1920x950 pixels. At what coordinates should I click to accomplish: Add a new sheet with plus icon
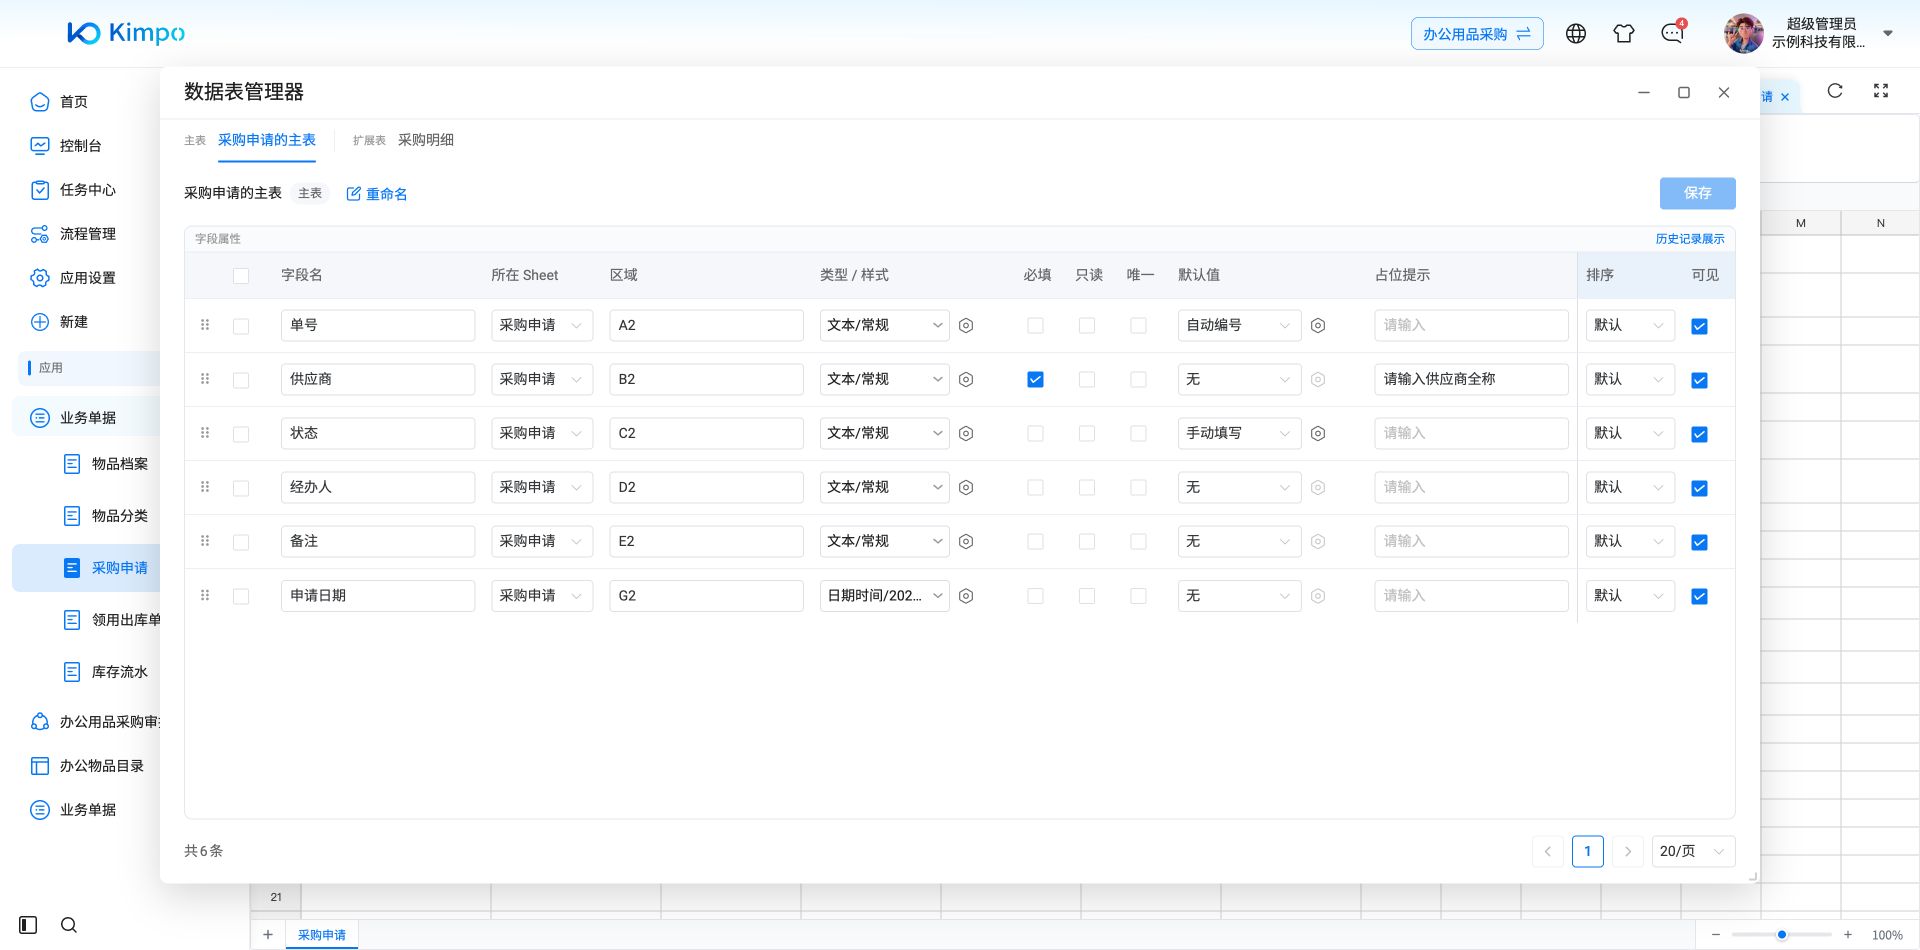tap(268, 935)
